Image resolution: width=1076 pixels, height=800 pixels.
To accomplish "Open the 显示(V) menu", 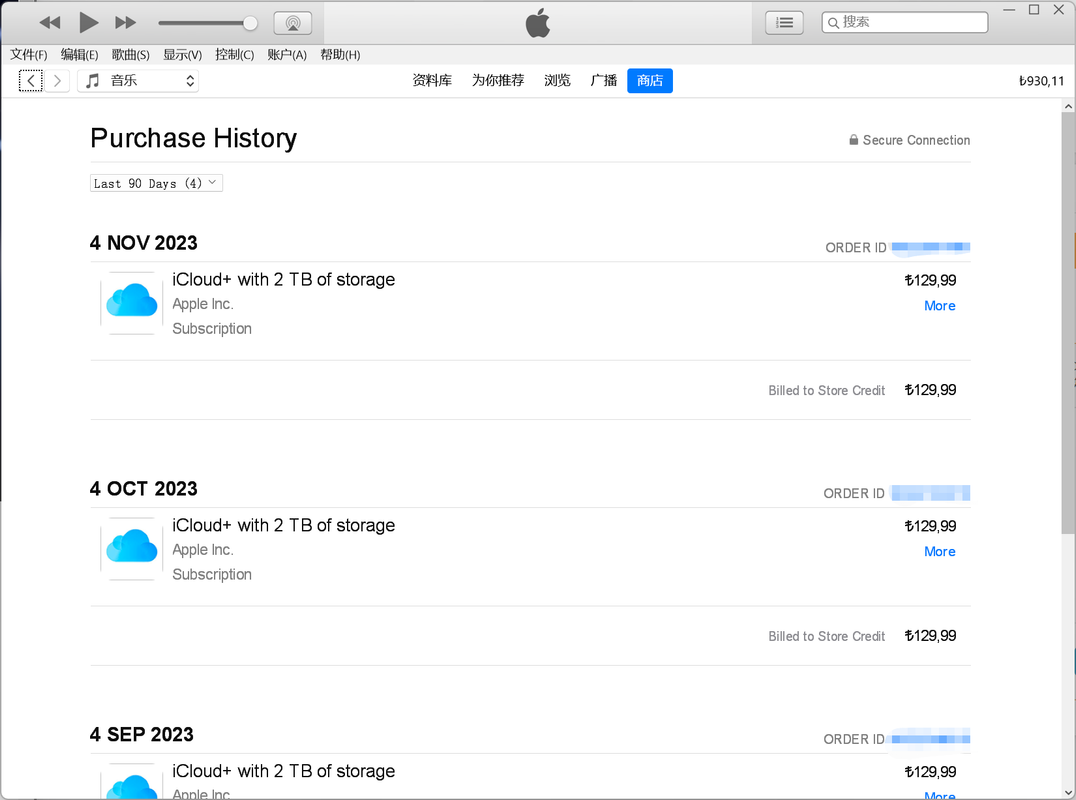I will [182, 55].
